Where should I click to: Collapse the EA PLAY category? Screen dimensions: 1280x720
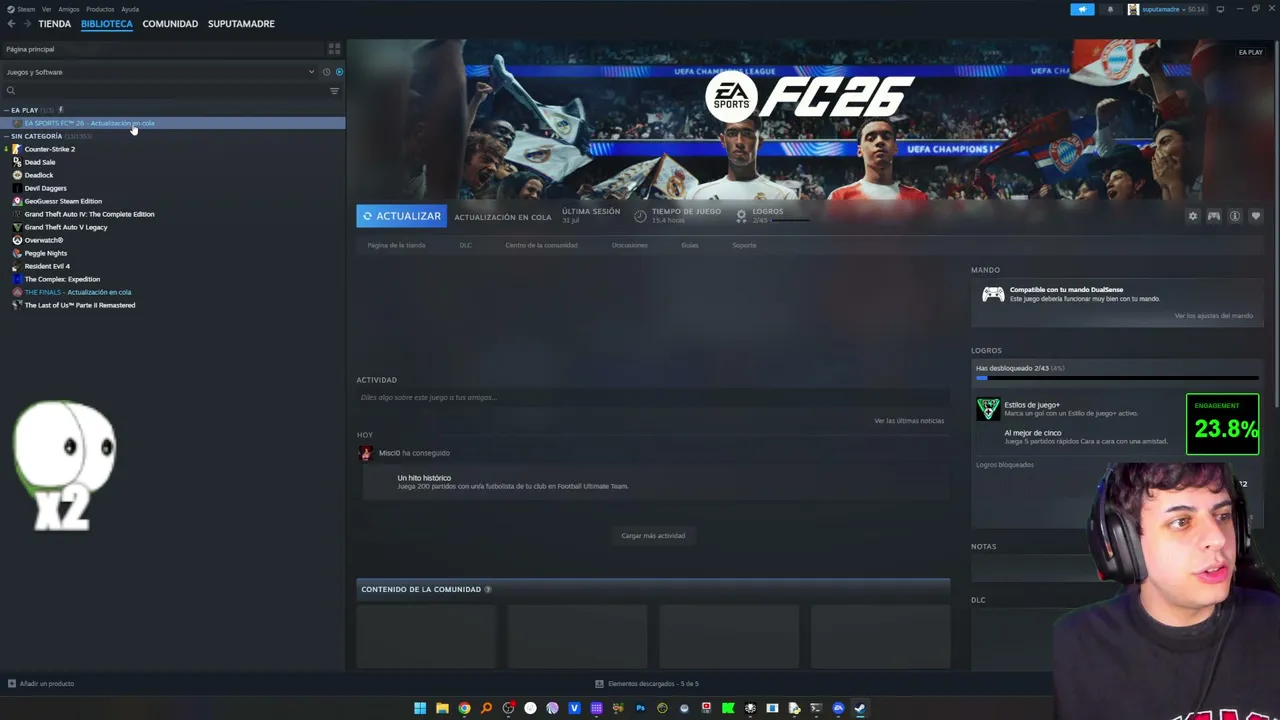click(7, 110)
